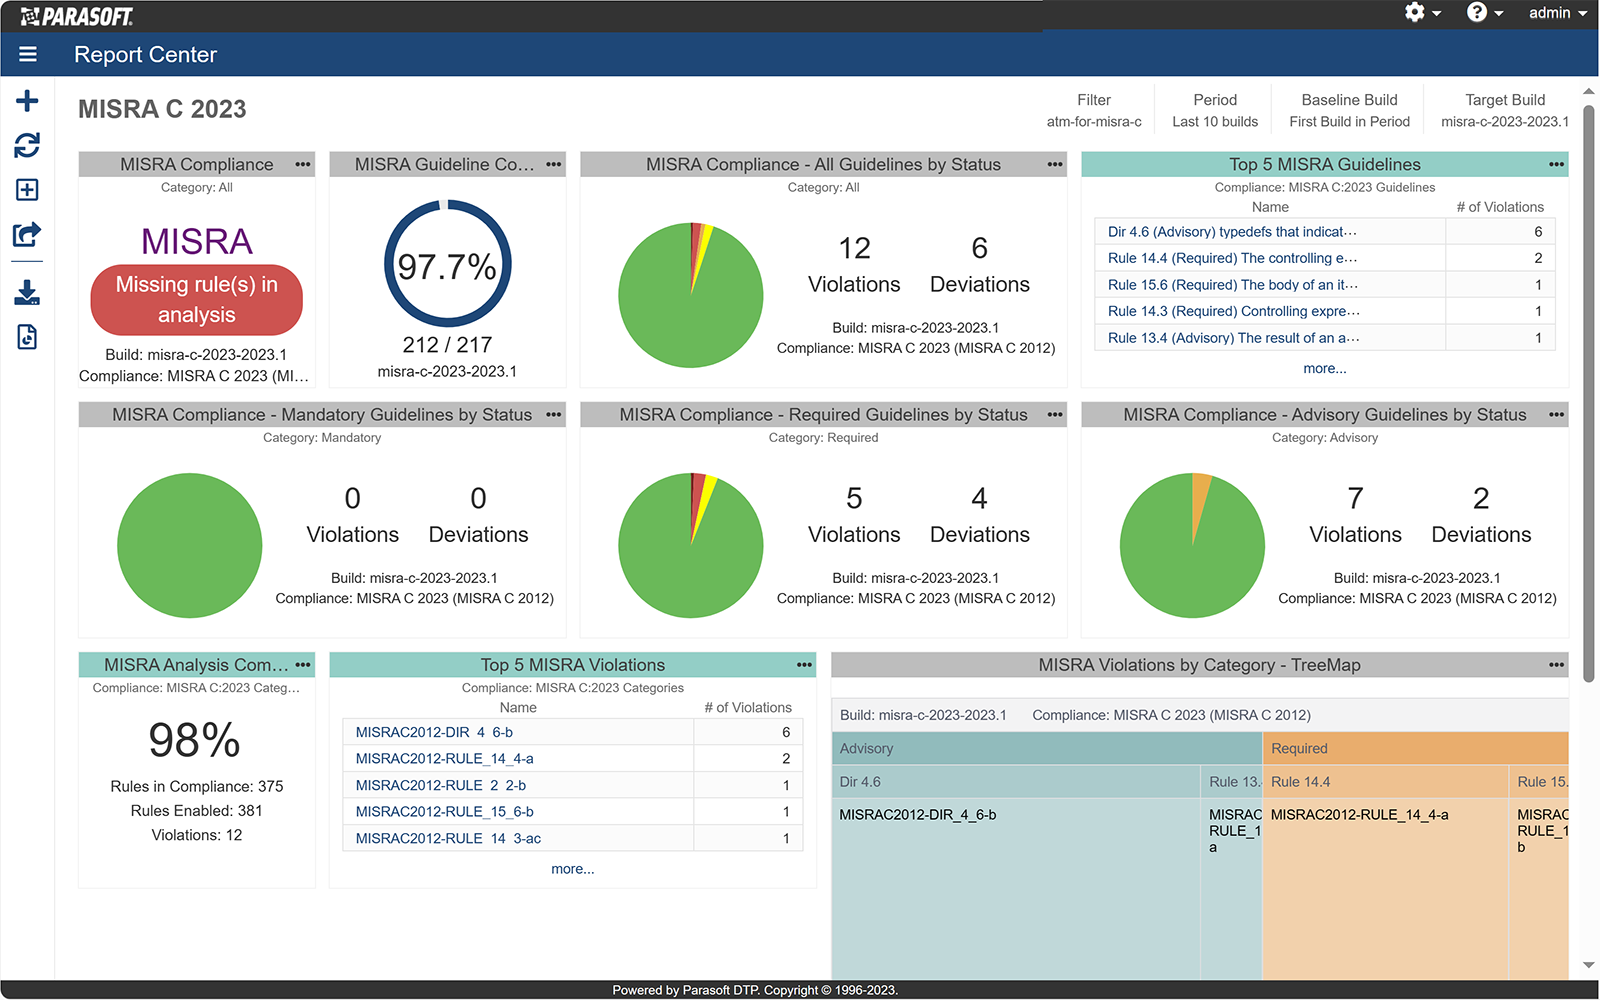Image resolution: width=1600 pixels, height=1000 pixels.
Task: Open MISRAC2012-RULE_15_6-b violation link
Action: (x=444, y=812)
